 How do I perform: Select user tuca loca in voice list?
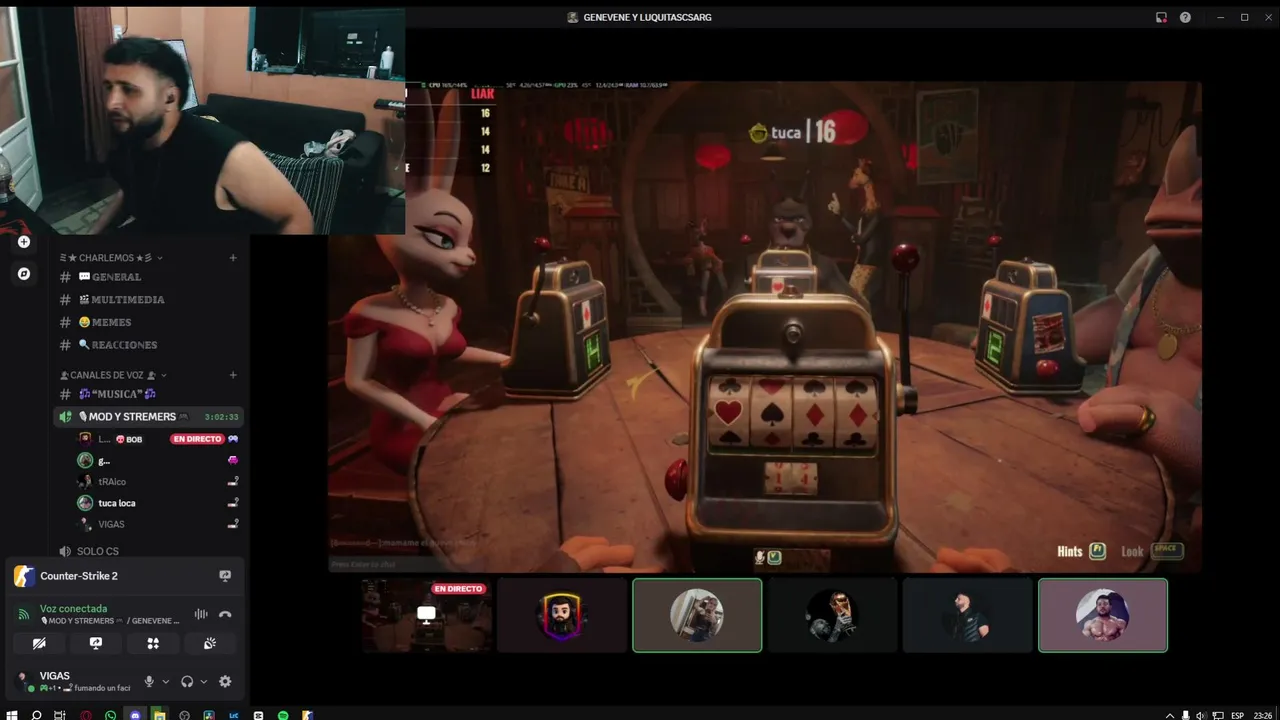pos(158,503)
